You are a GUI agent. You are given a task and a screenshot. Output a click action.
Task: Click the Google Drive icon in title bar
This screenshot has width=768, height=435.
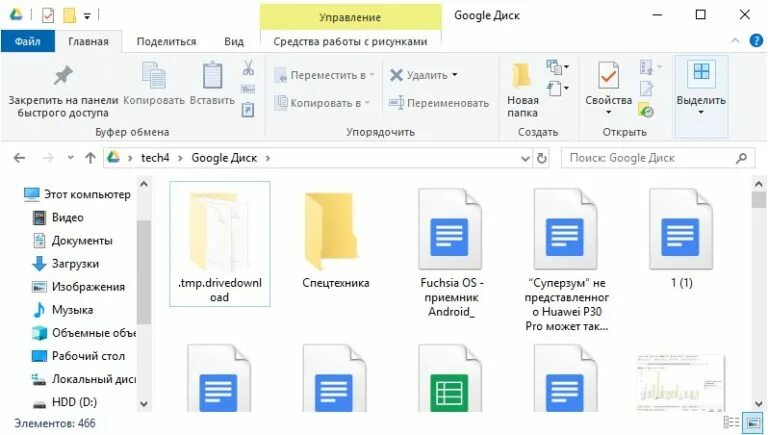16,15
